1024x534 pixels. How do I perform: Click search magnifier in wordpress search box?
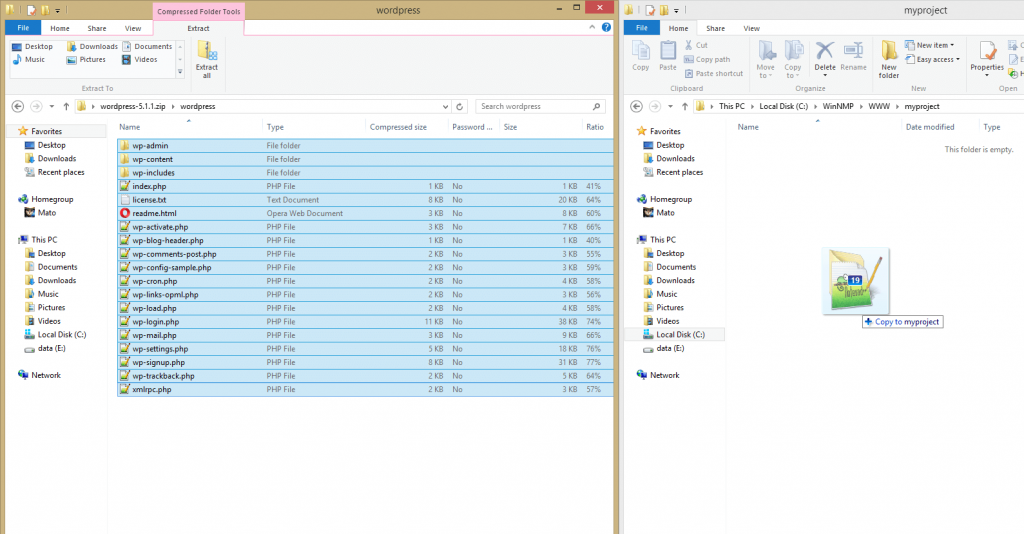click(x=596, y=106)
